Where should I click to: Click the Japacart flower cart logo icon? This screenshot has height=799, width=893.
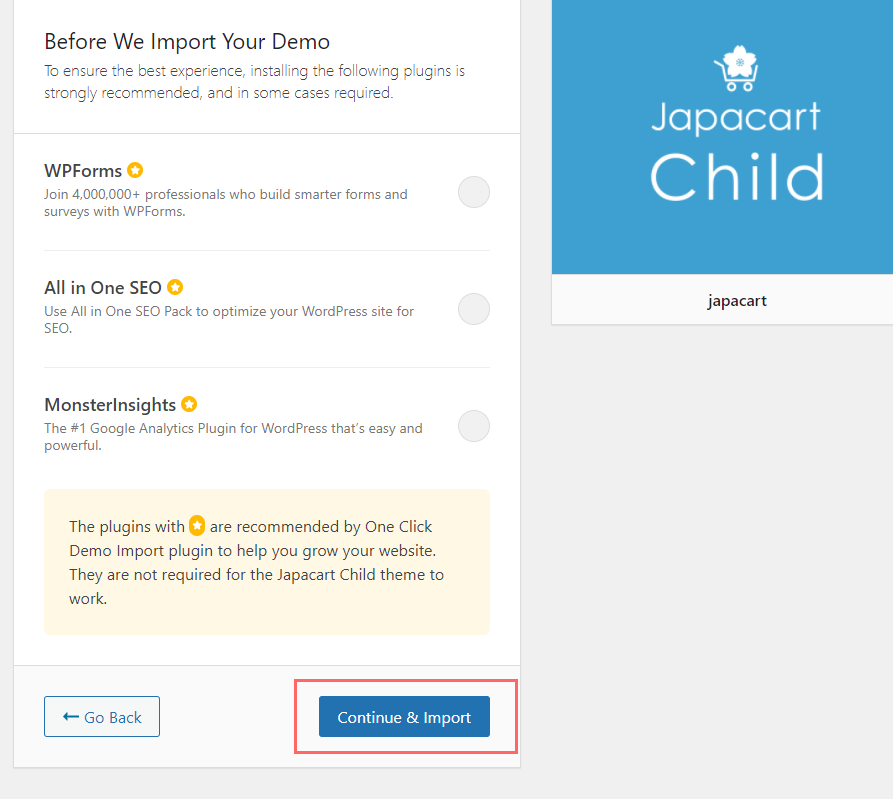tap(738, 68)
